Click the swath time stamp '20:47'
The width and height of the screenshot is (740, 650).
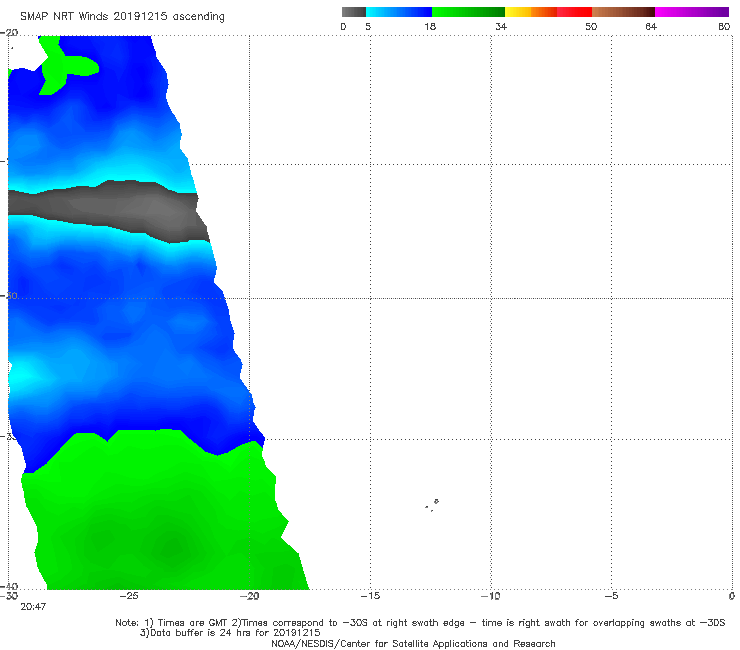coord(33,607)
